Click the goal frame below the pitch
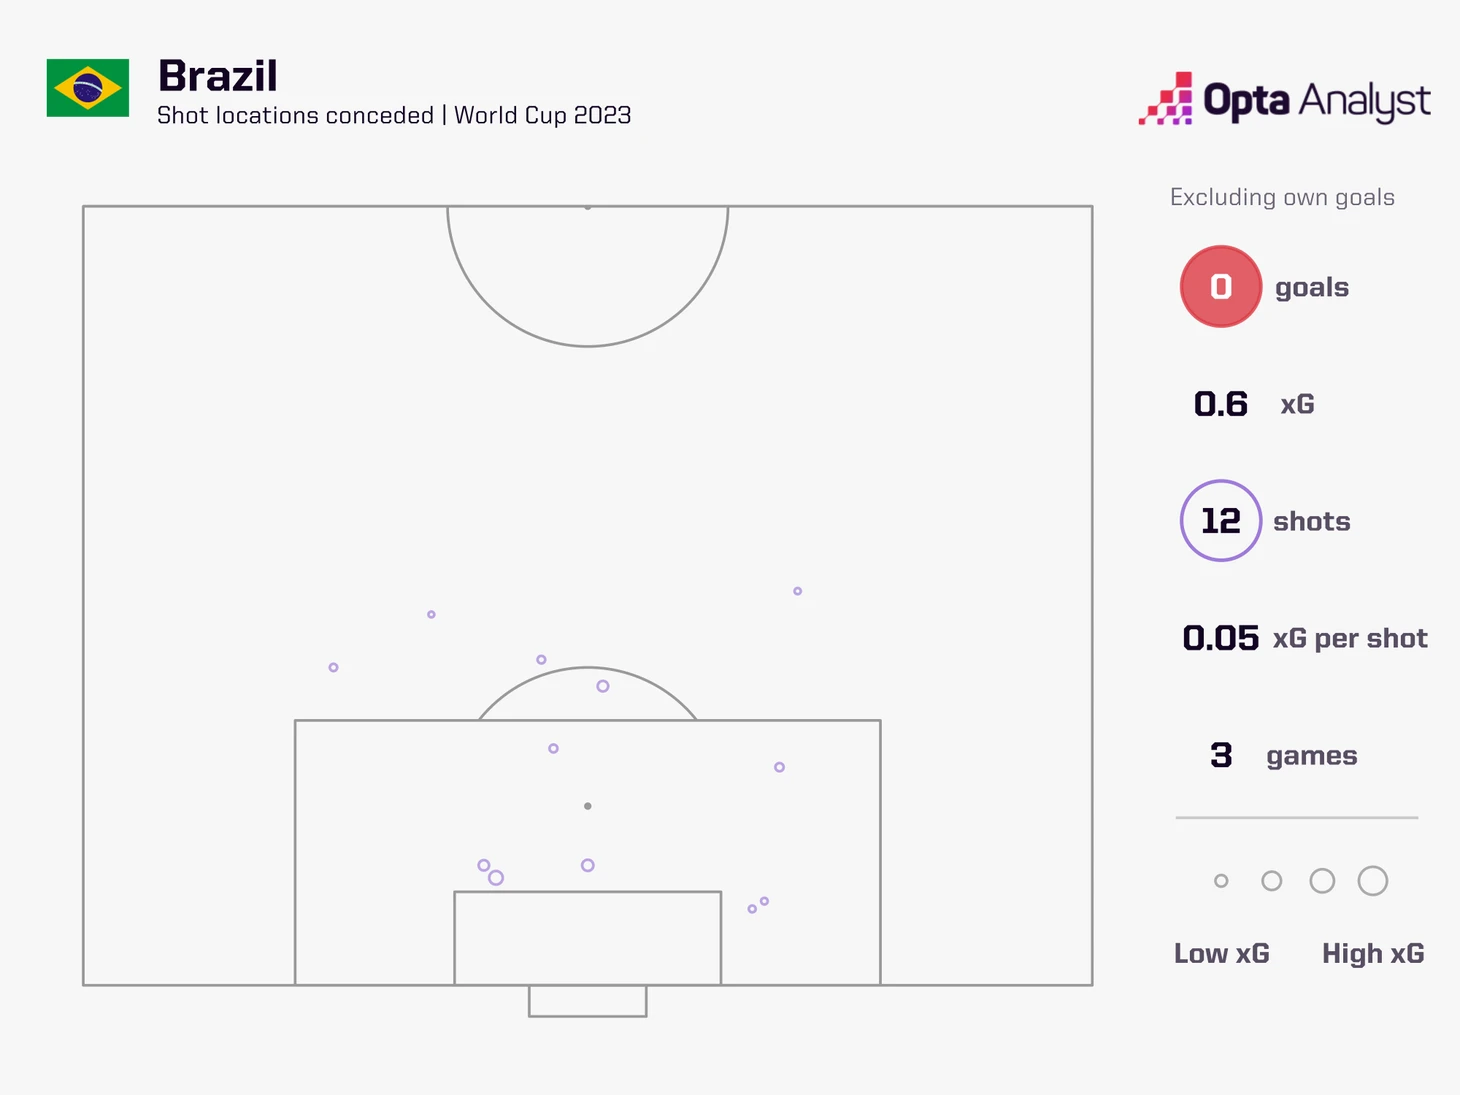Screen dimensions: 1460x1095 pos(588,1001)
